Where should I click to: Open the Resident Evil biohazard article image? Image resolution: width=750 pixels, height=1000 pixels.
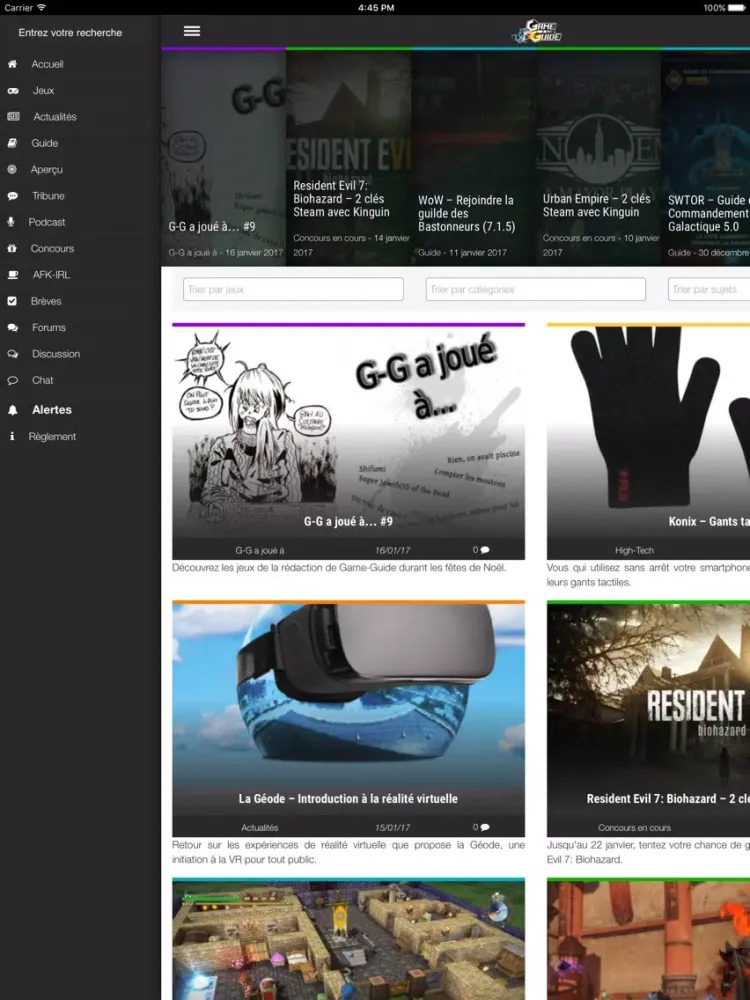point(648,710)
